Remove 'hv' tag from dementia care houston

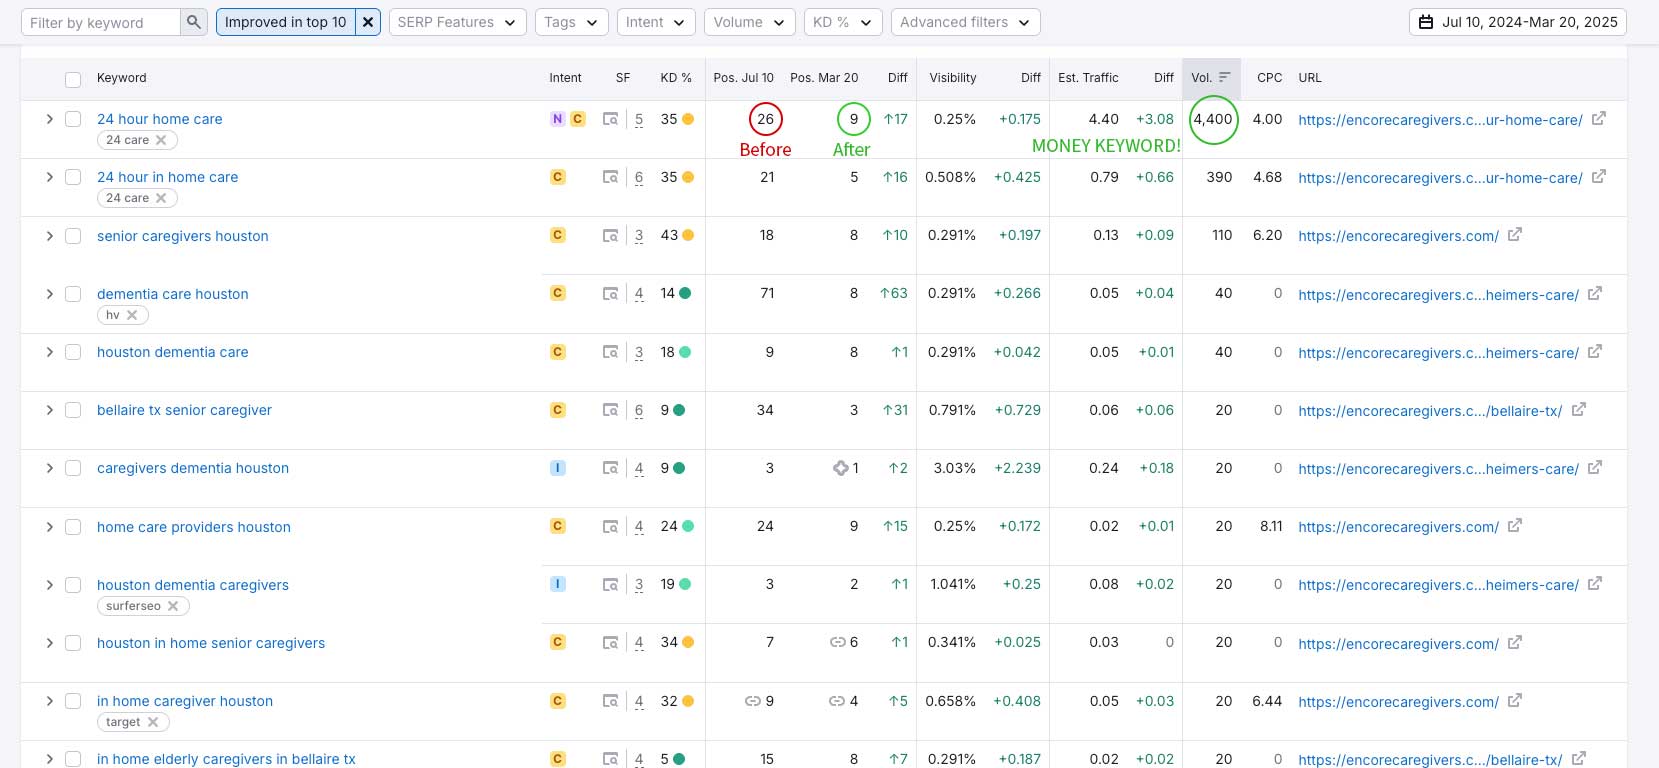(x=132, y=315)
